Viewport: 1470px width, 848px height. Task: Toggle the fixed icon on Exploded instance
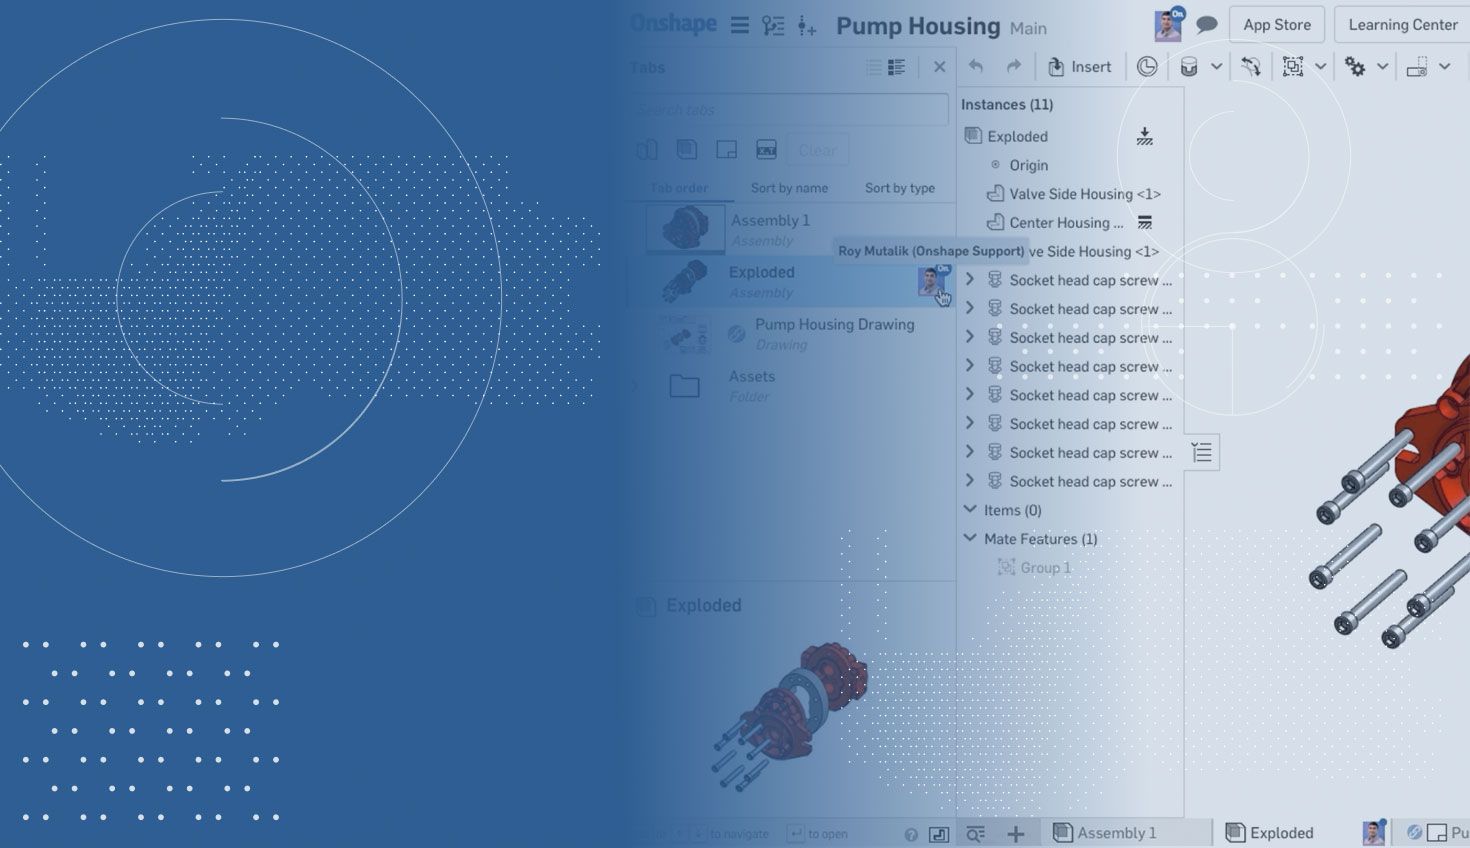[1145, 137]
